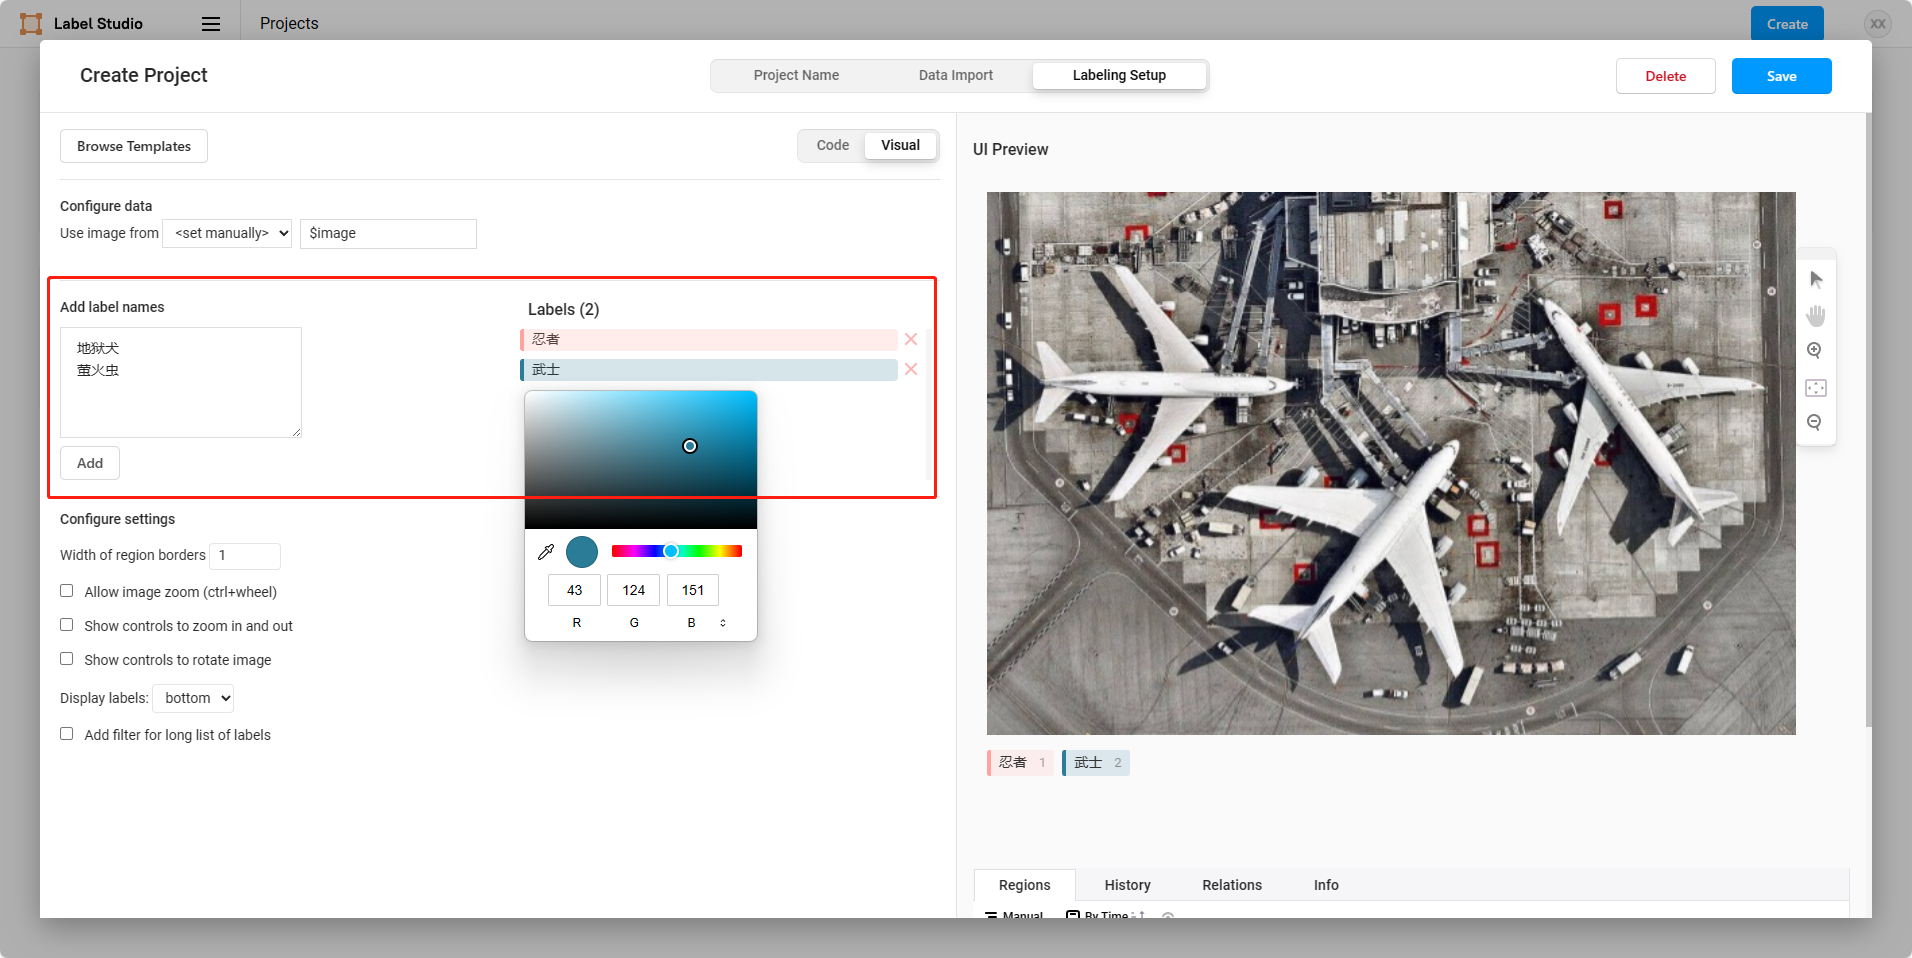1912x958 pixels.
Task: Remove the 忍者 label
Action: pyautogui.click(x=911, y=339)
